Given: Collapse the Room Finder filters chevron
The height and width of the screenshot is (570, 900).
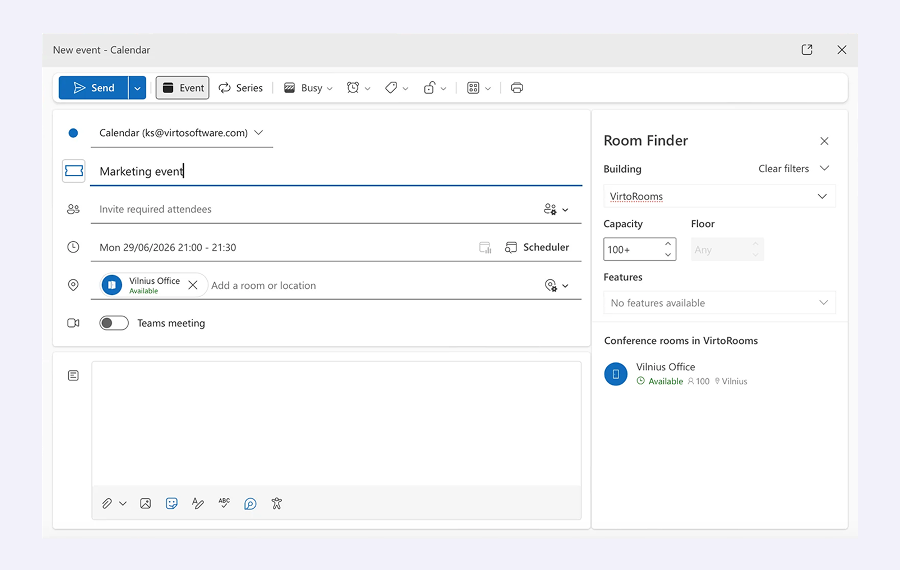Looking at the screenshot, I should pyautogui.click(x=824, y=168).
